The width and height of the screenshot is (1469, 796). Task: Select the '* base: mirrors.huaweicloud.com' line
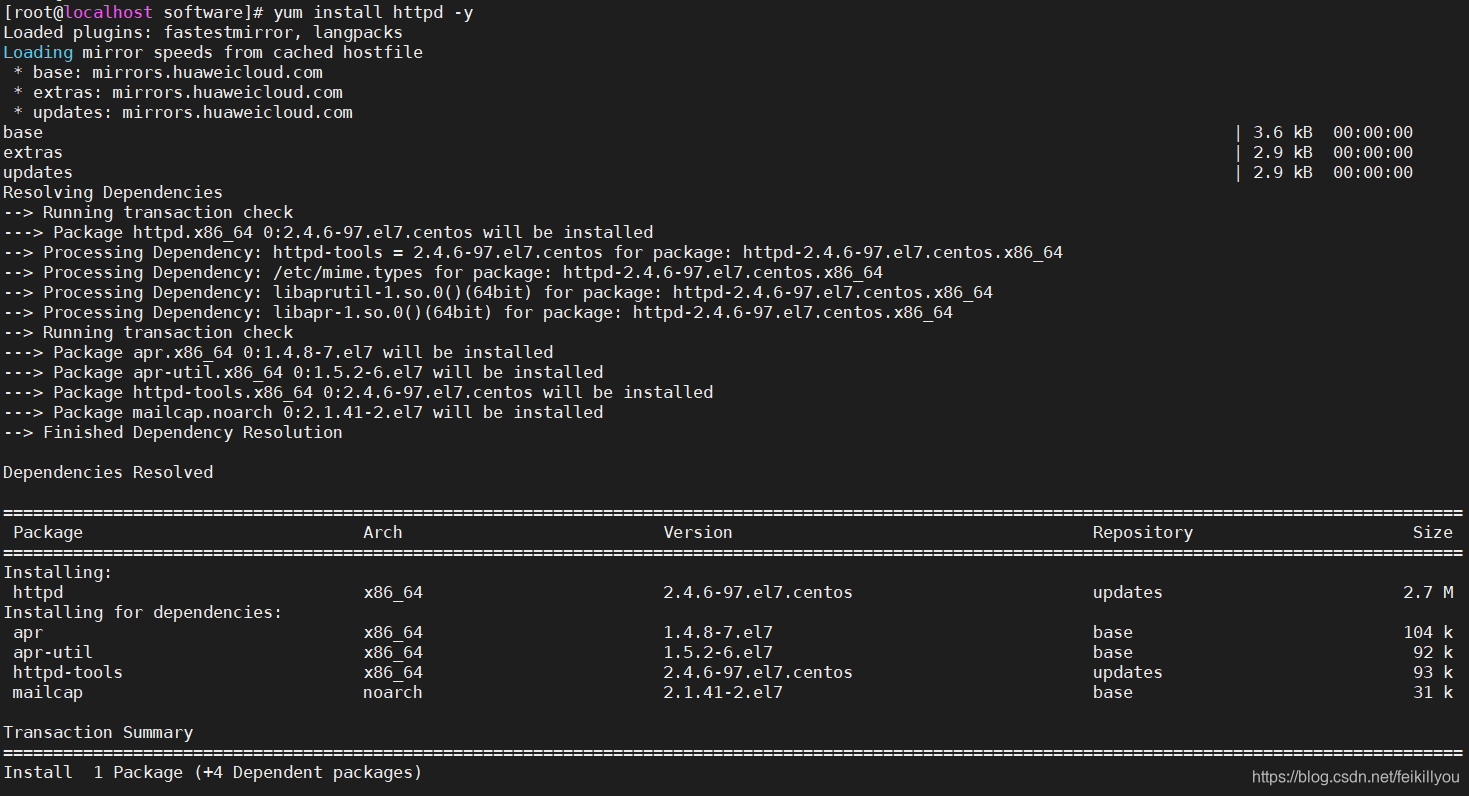click(x=168, y=72)
